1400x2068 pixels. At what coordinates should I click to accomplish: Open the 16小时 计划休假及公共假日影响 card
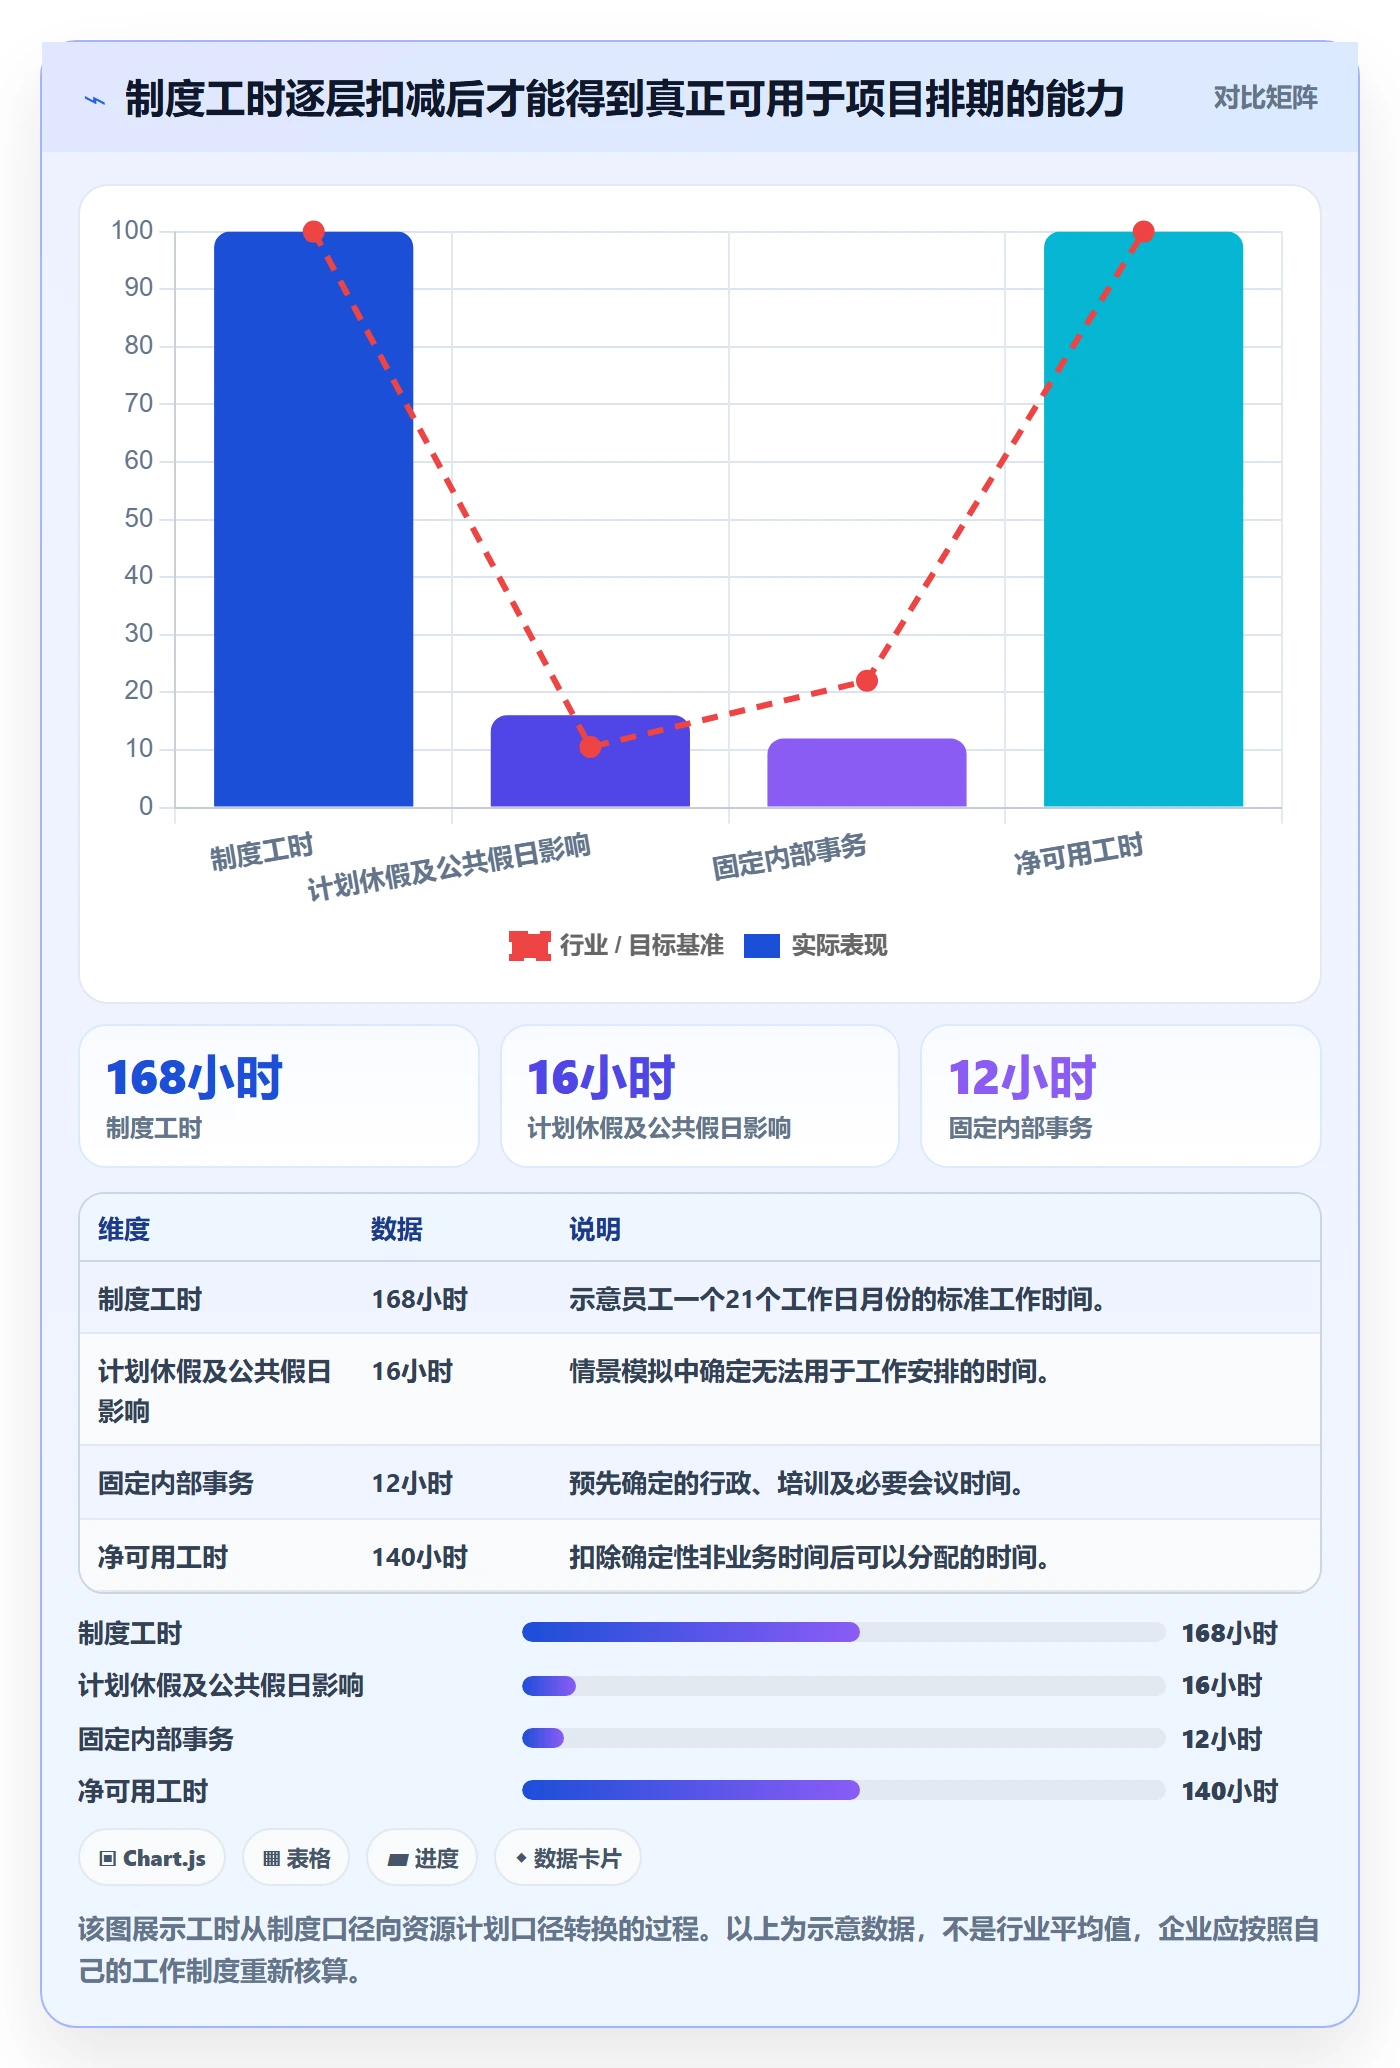[x=700, y=1096]
